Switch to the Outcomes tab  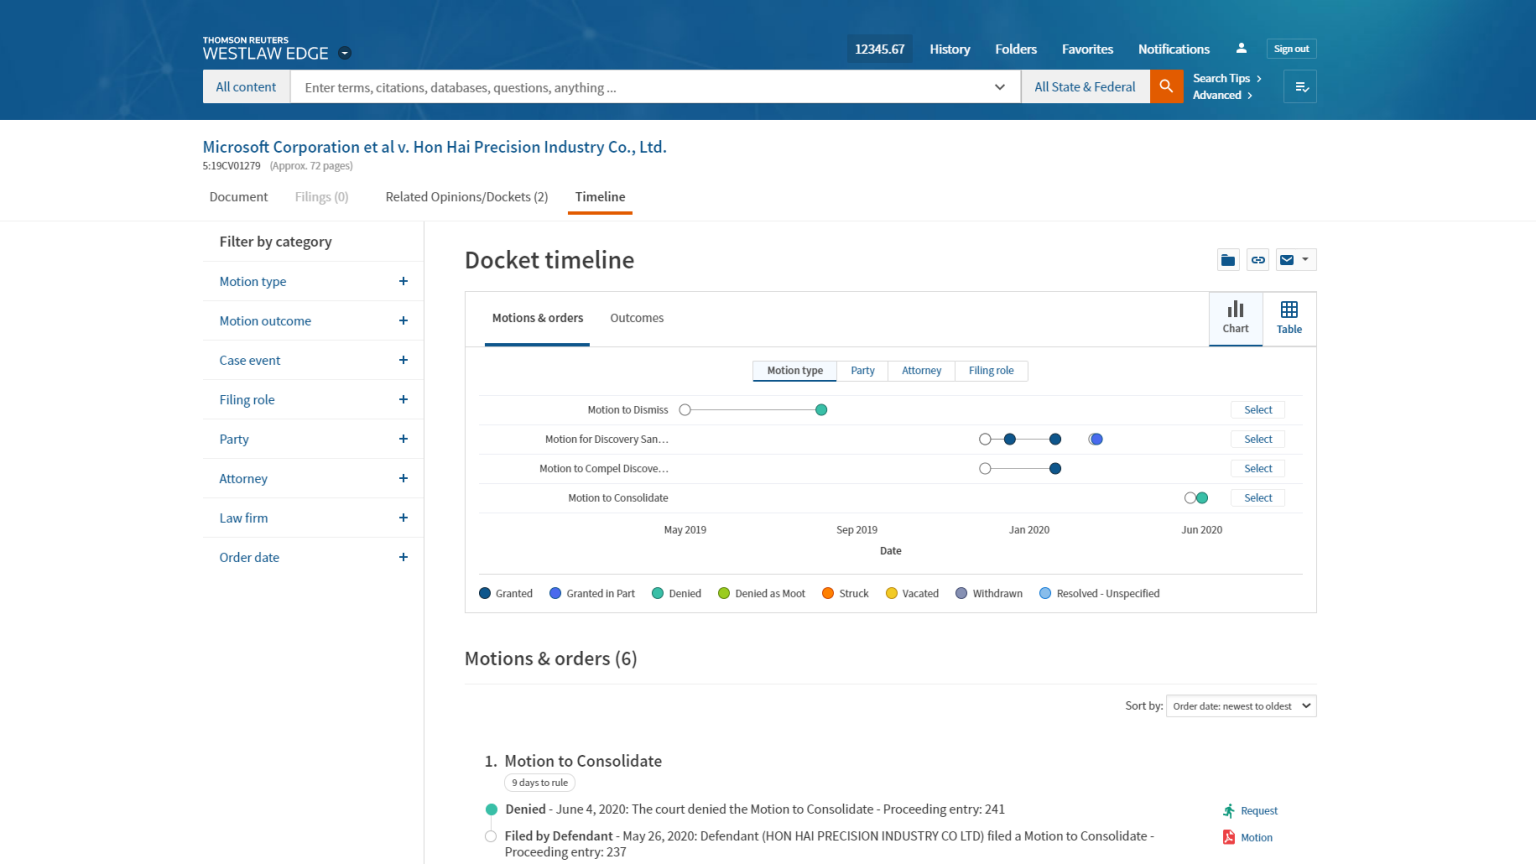(x=637, y=317)
